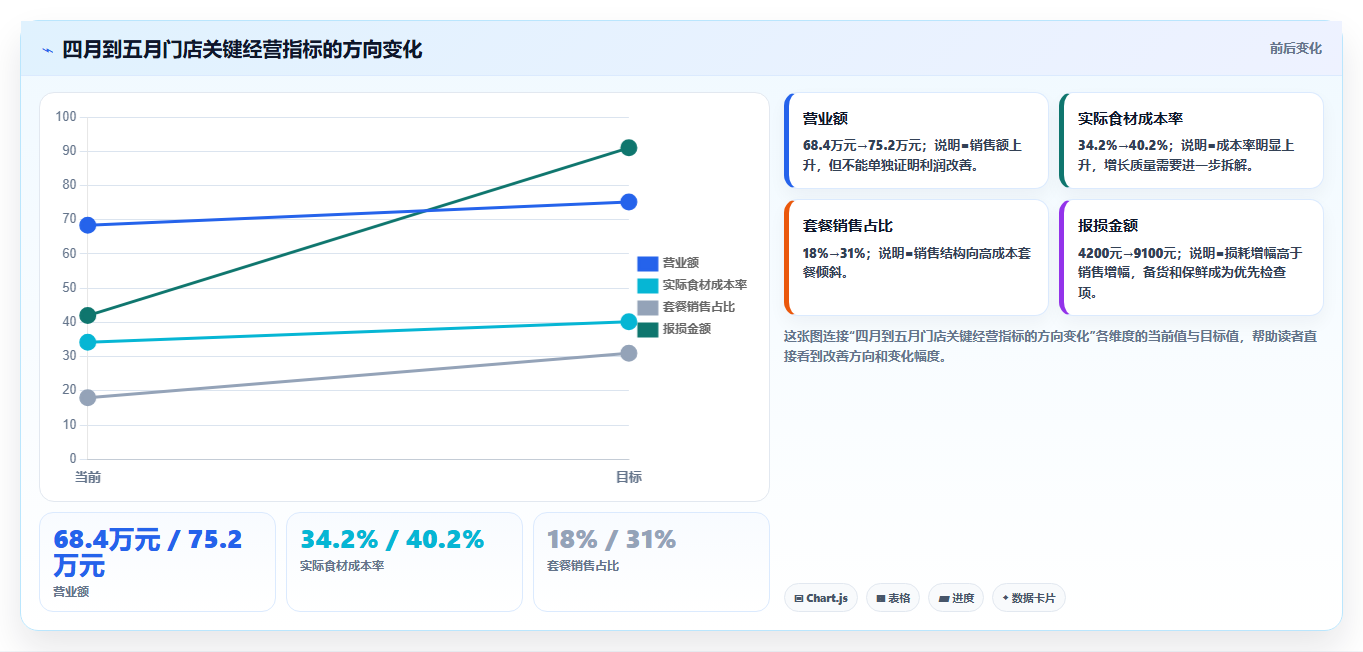Click 营业额 data point at 当前

(88, 225)
